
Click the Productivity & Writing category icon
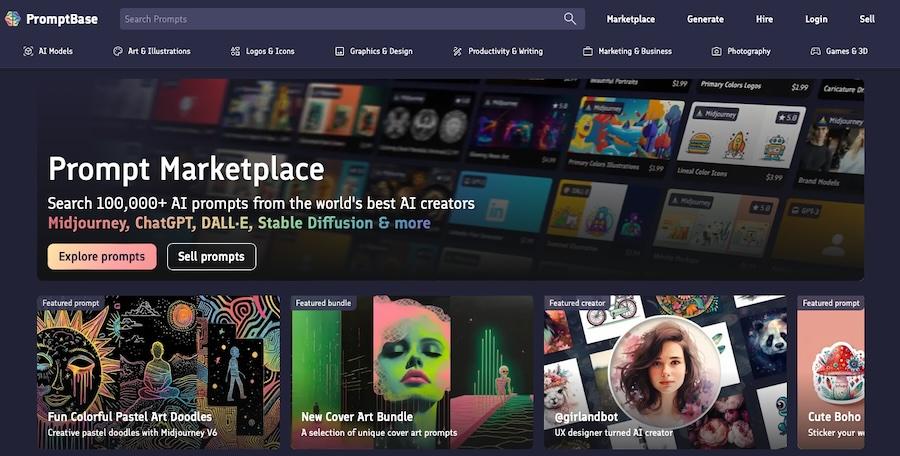pos(457,51)
